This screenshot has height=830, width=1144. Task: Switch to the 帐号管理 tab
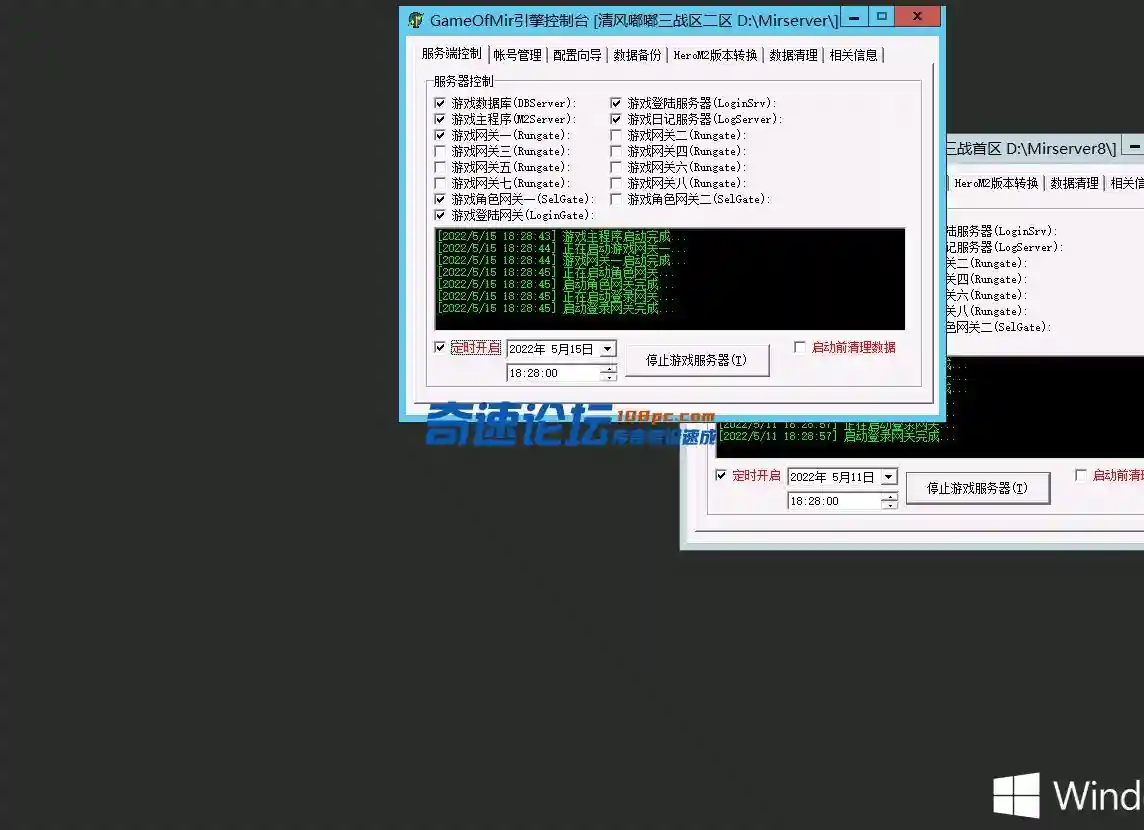pyautogui.click(x=517, y=55)
